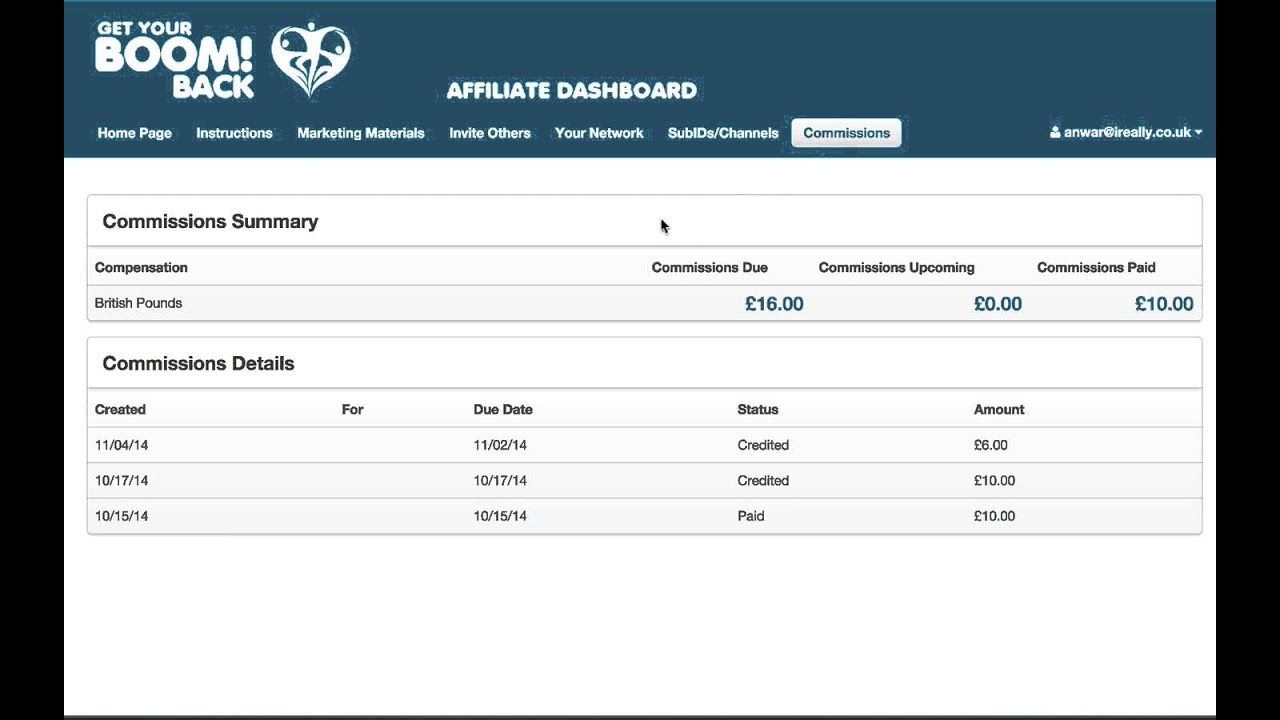The image size is (1280, 720).
Task: Click the heart logo icon
Action: point(311,59)
